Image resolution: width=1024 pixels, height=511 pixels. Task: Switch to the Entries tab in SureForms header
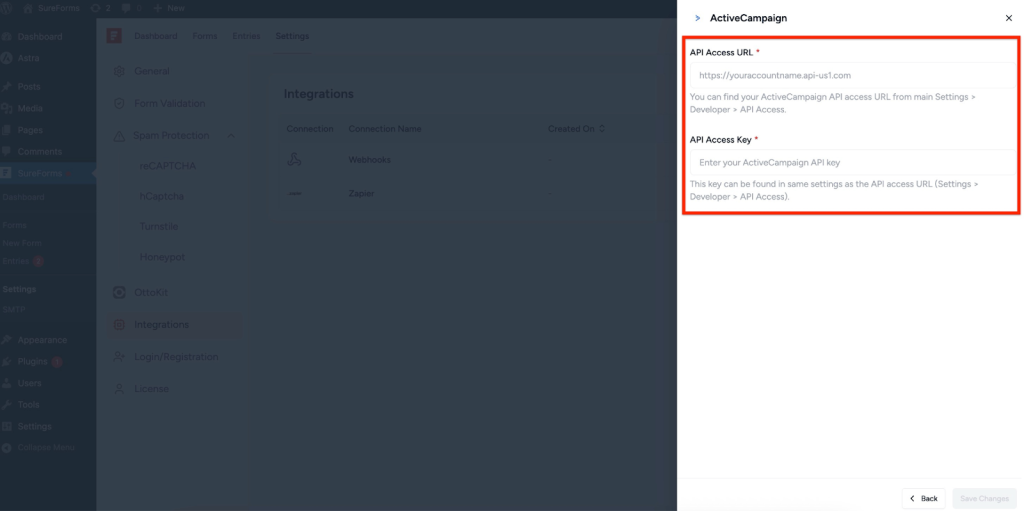(246, 36)
